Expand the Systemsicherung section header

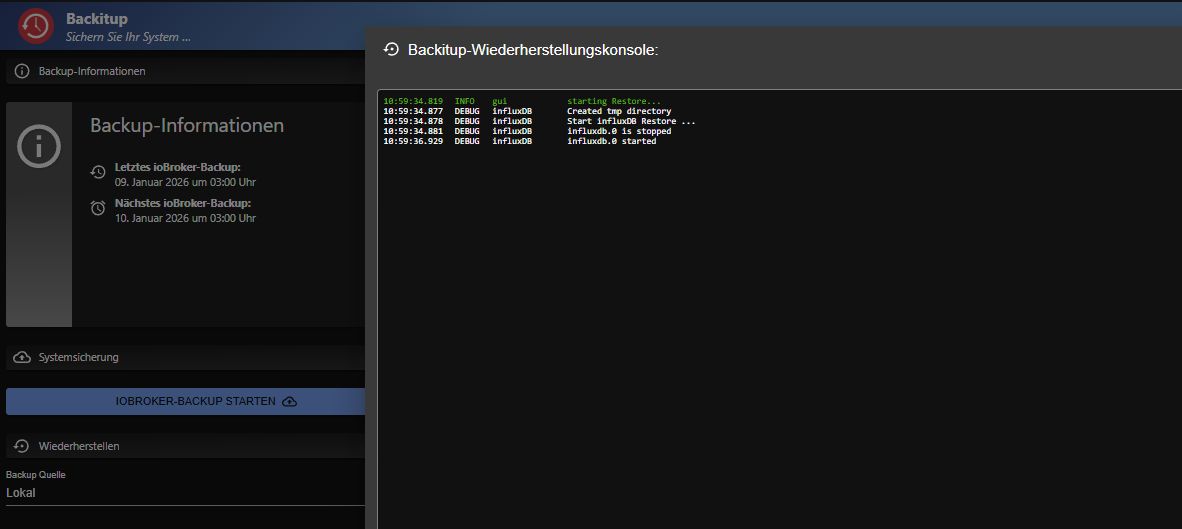pyautogui.click(x=185, y=357)
